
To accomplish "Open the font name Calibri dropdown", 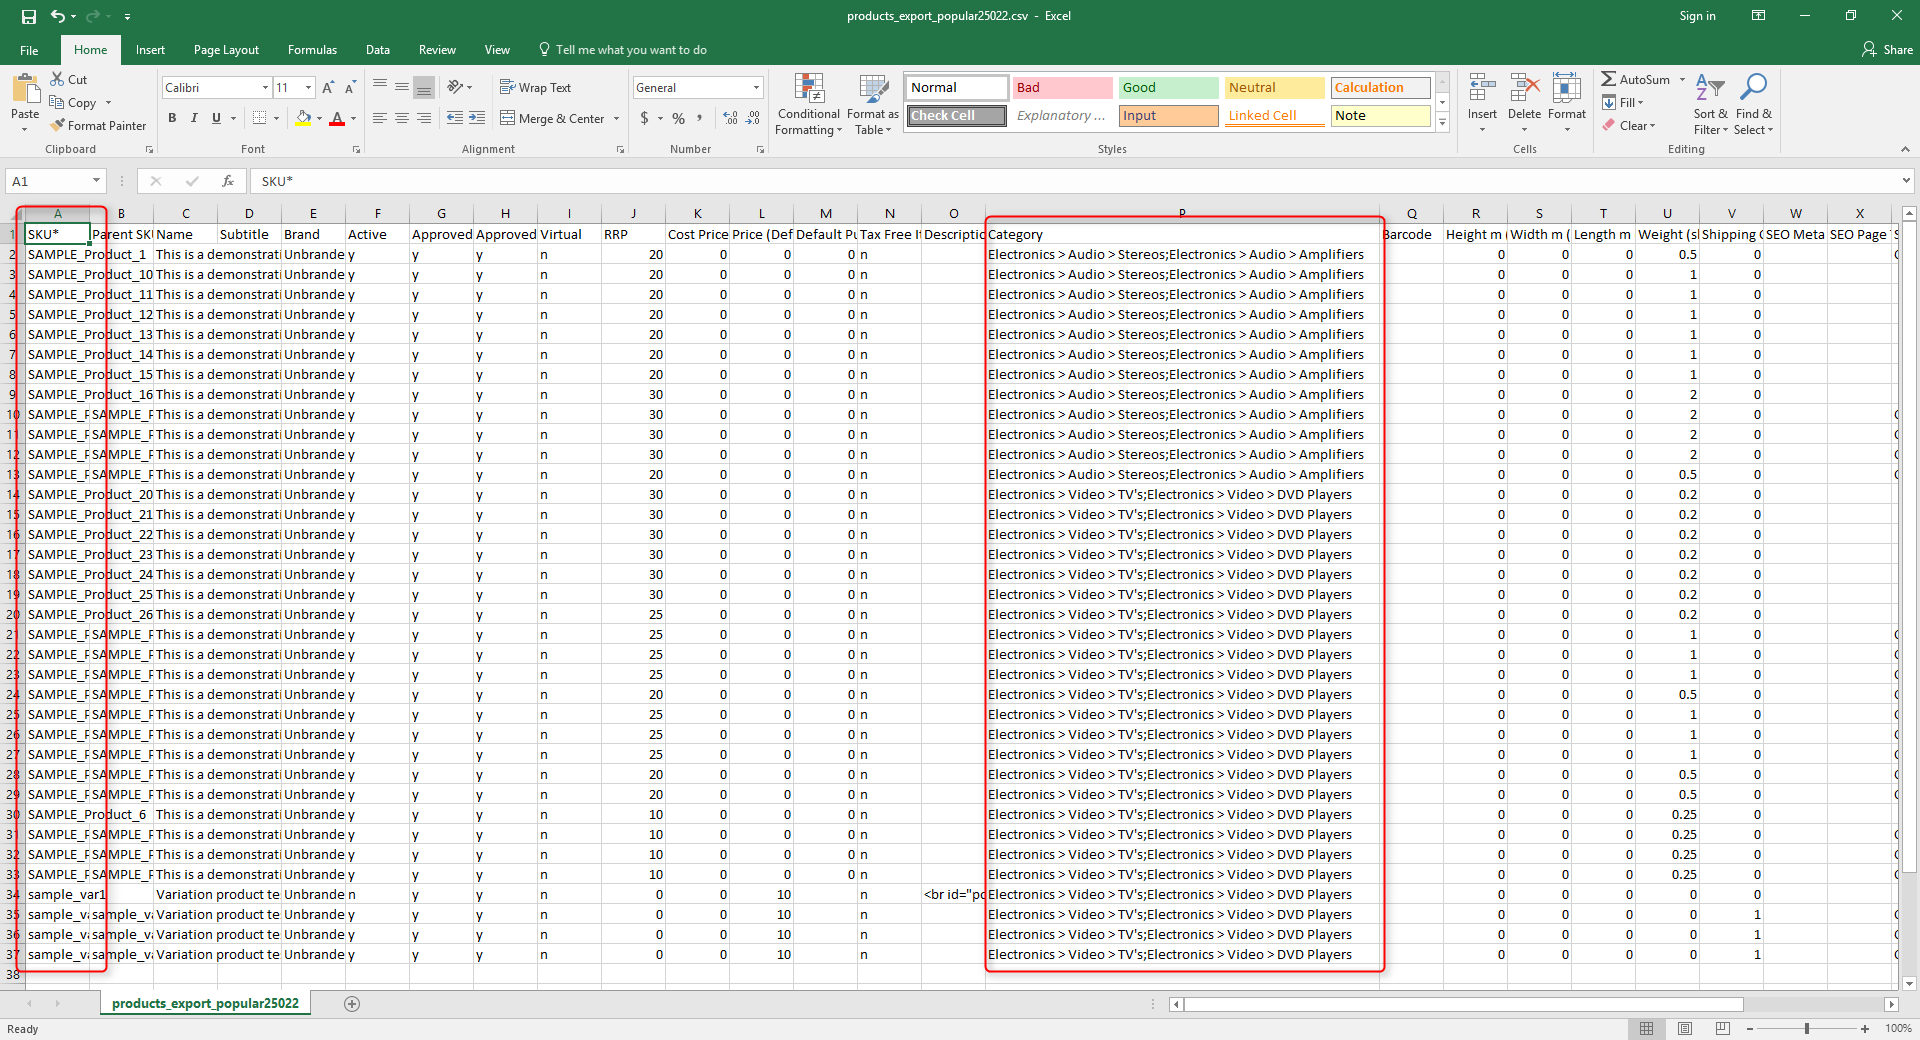I will pyautogui.click(x=265, y=88).
